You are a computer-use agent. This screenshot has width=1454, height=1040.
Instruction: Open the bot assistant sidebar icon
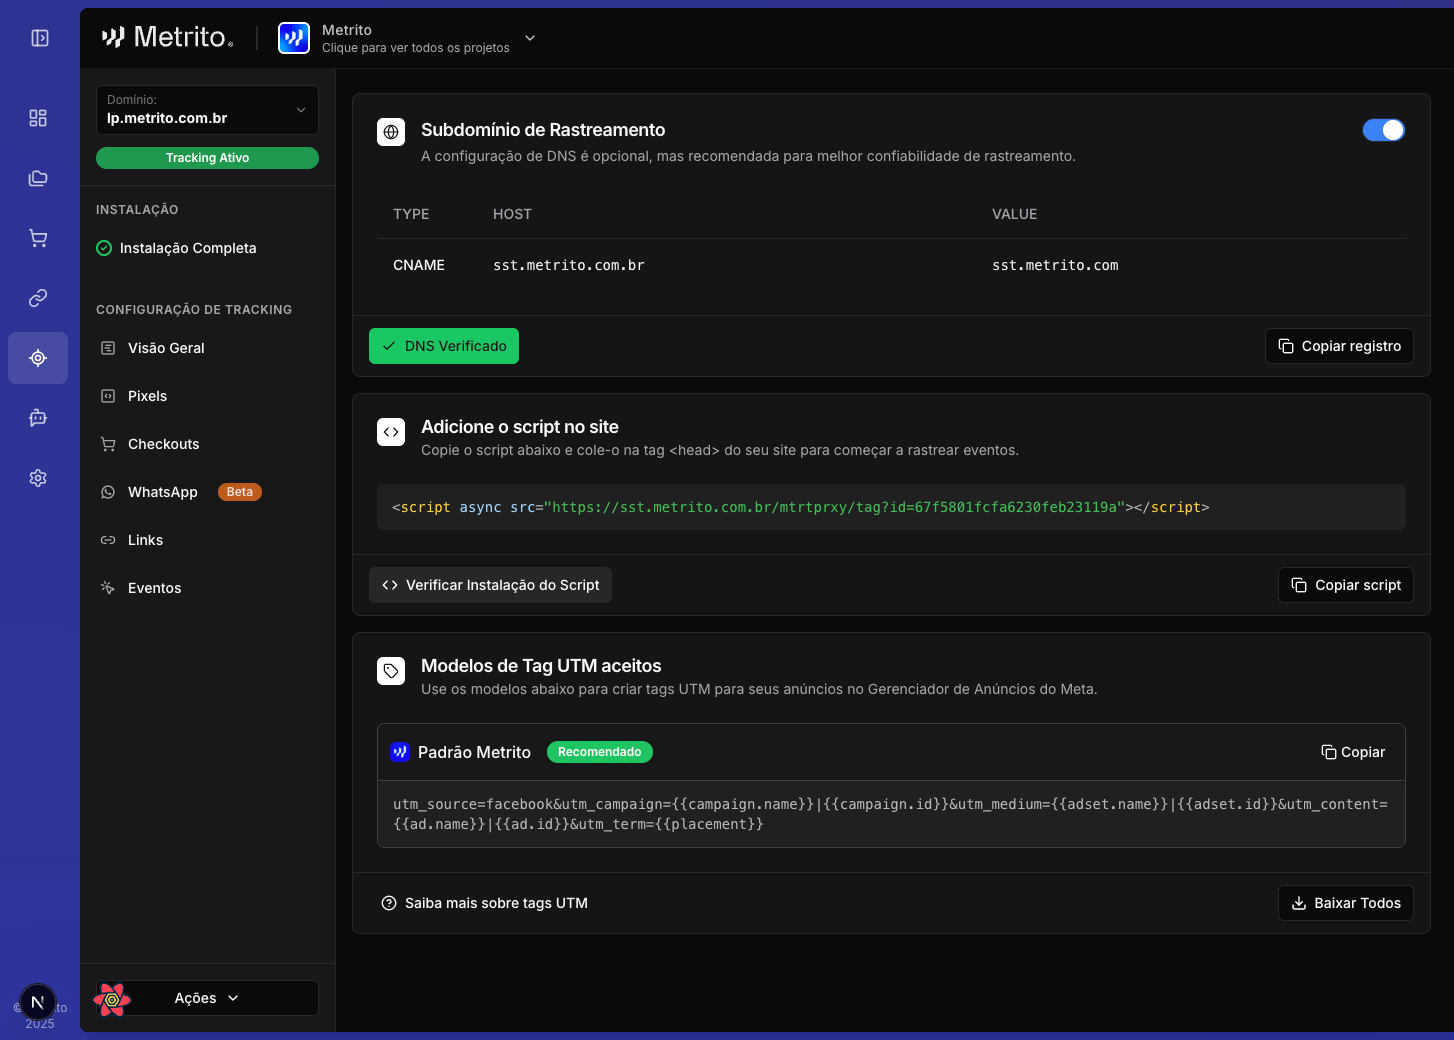[38, 418]
